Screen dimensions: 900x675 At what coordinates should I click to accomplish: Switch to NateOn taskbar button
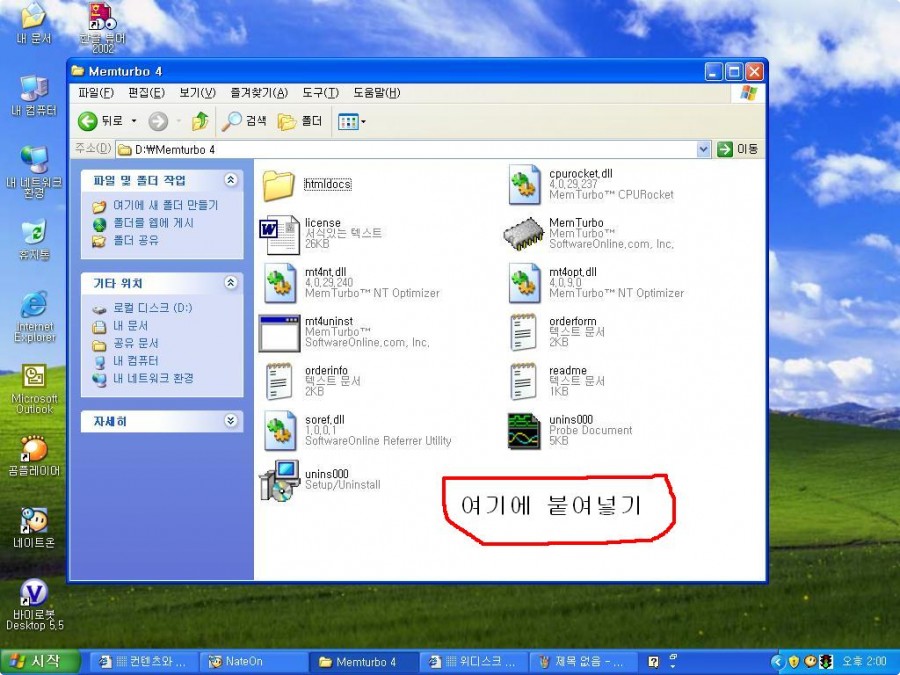252,662
